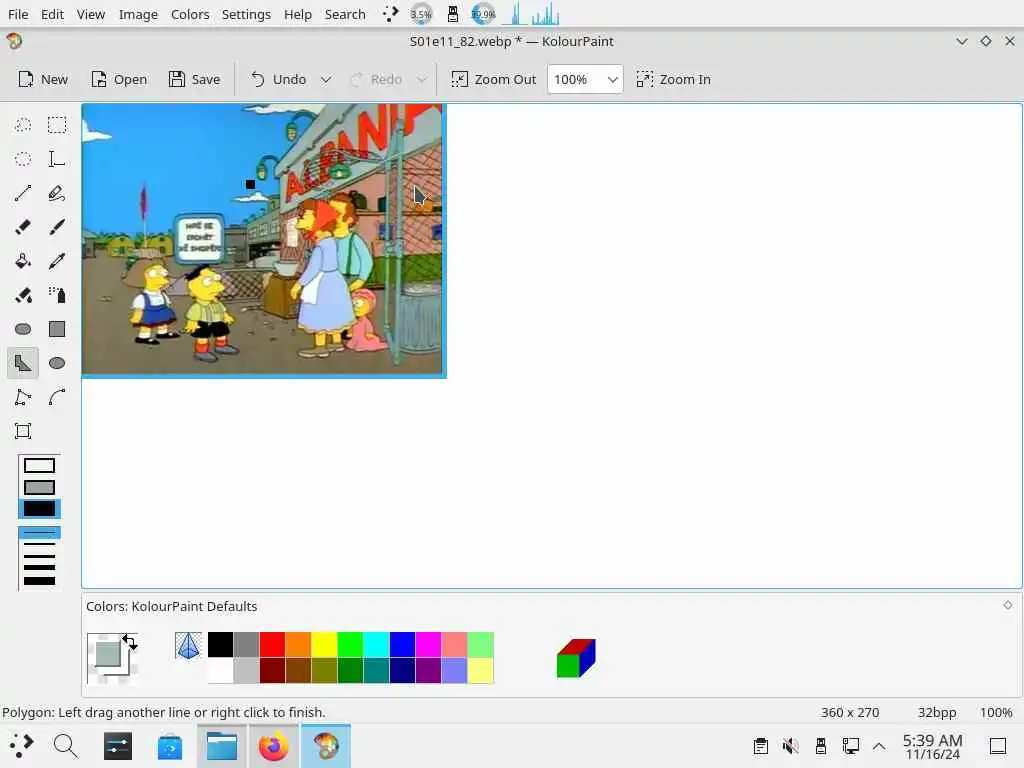Open the Image menu
Screen dimensions: 1024x768
coord(138,14)
